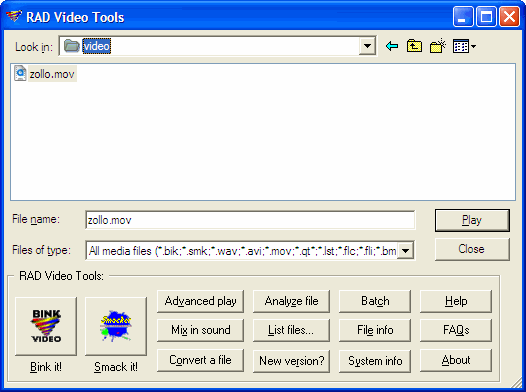Open the small arrow beside the View icon
The width and height of the screenshot is (526, 392).
[473, 46]
